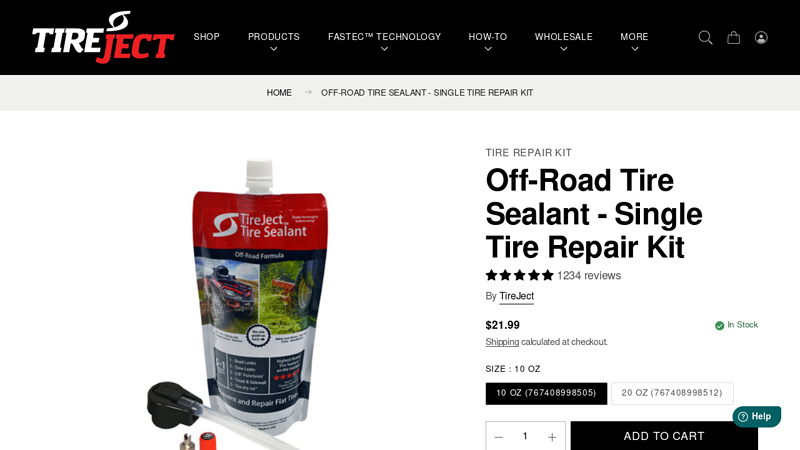800x450 pixels.
Task: Select the 10 OZ size option
Action: tap(546, 393)
